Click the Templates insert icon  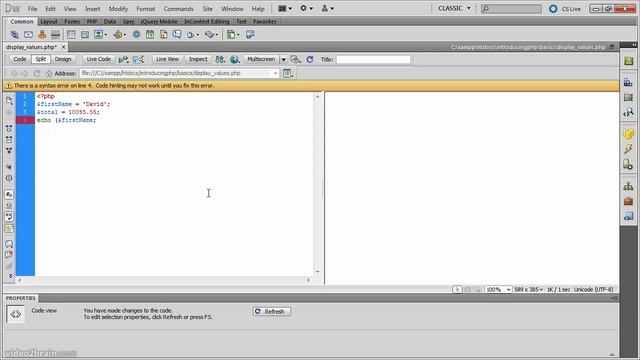[233, 35]
